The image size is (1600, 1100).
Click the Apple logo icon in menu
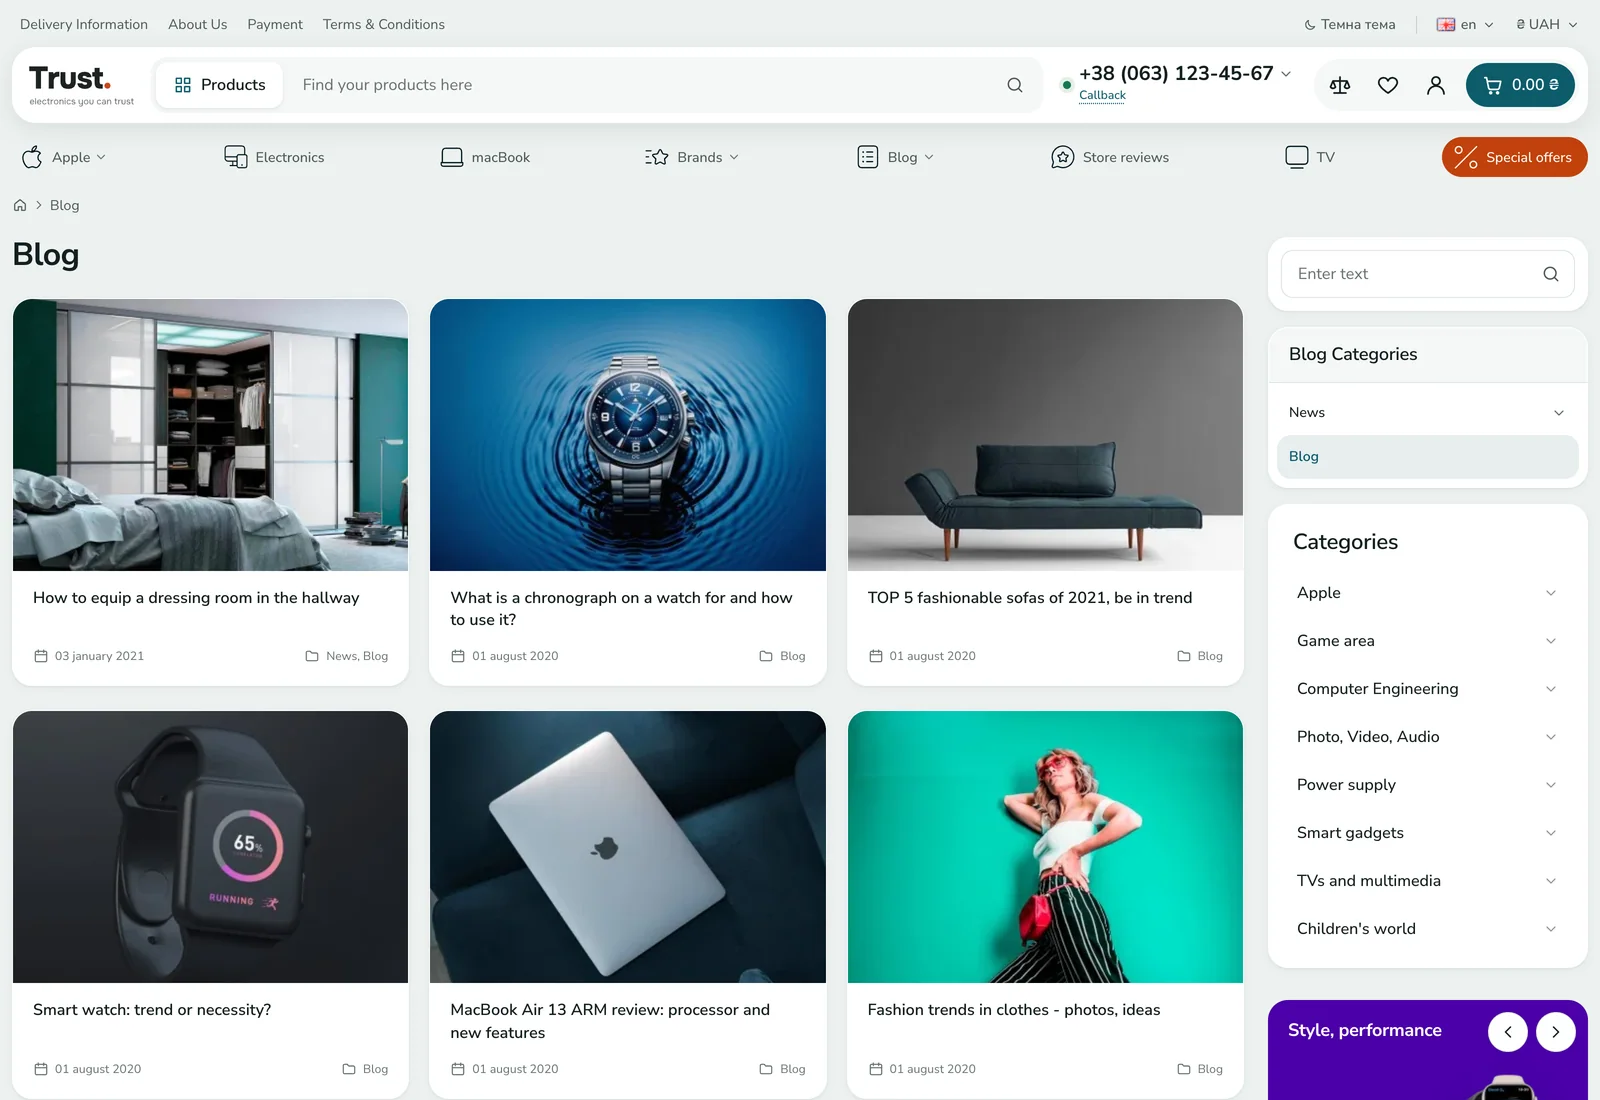click(32, 157)
